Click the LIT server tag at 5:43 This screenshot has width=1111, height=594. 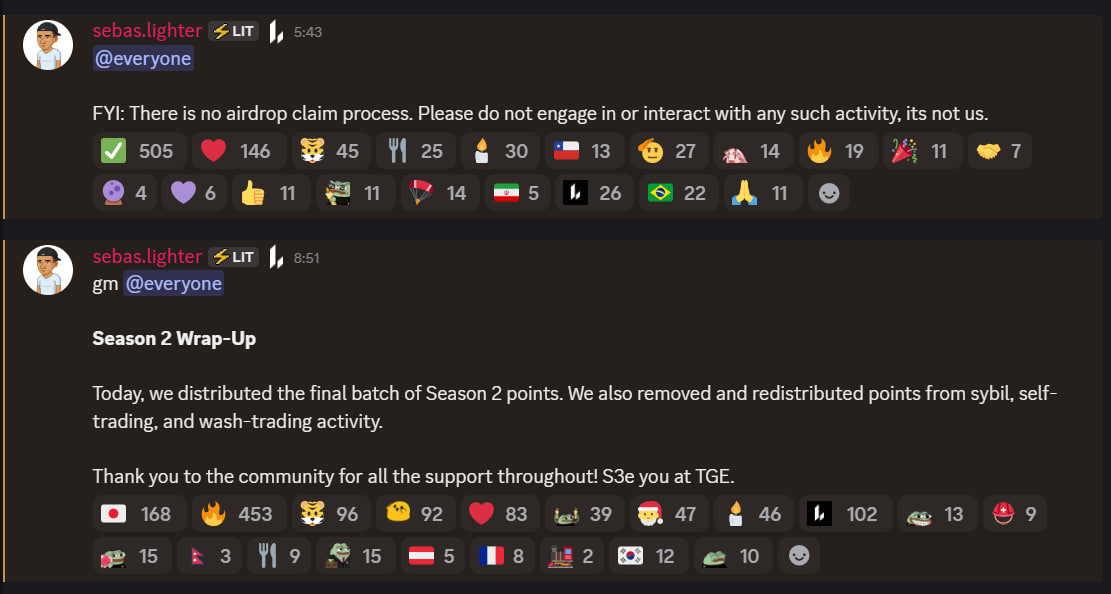click(233, 32)
